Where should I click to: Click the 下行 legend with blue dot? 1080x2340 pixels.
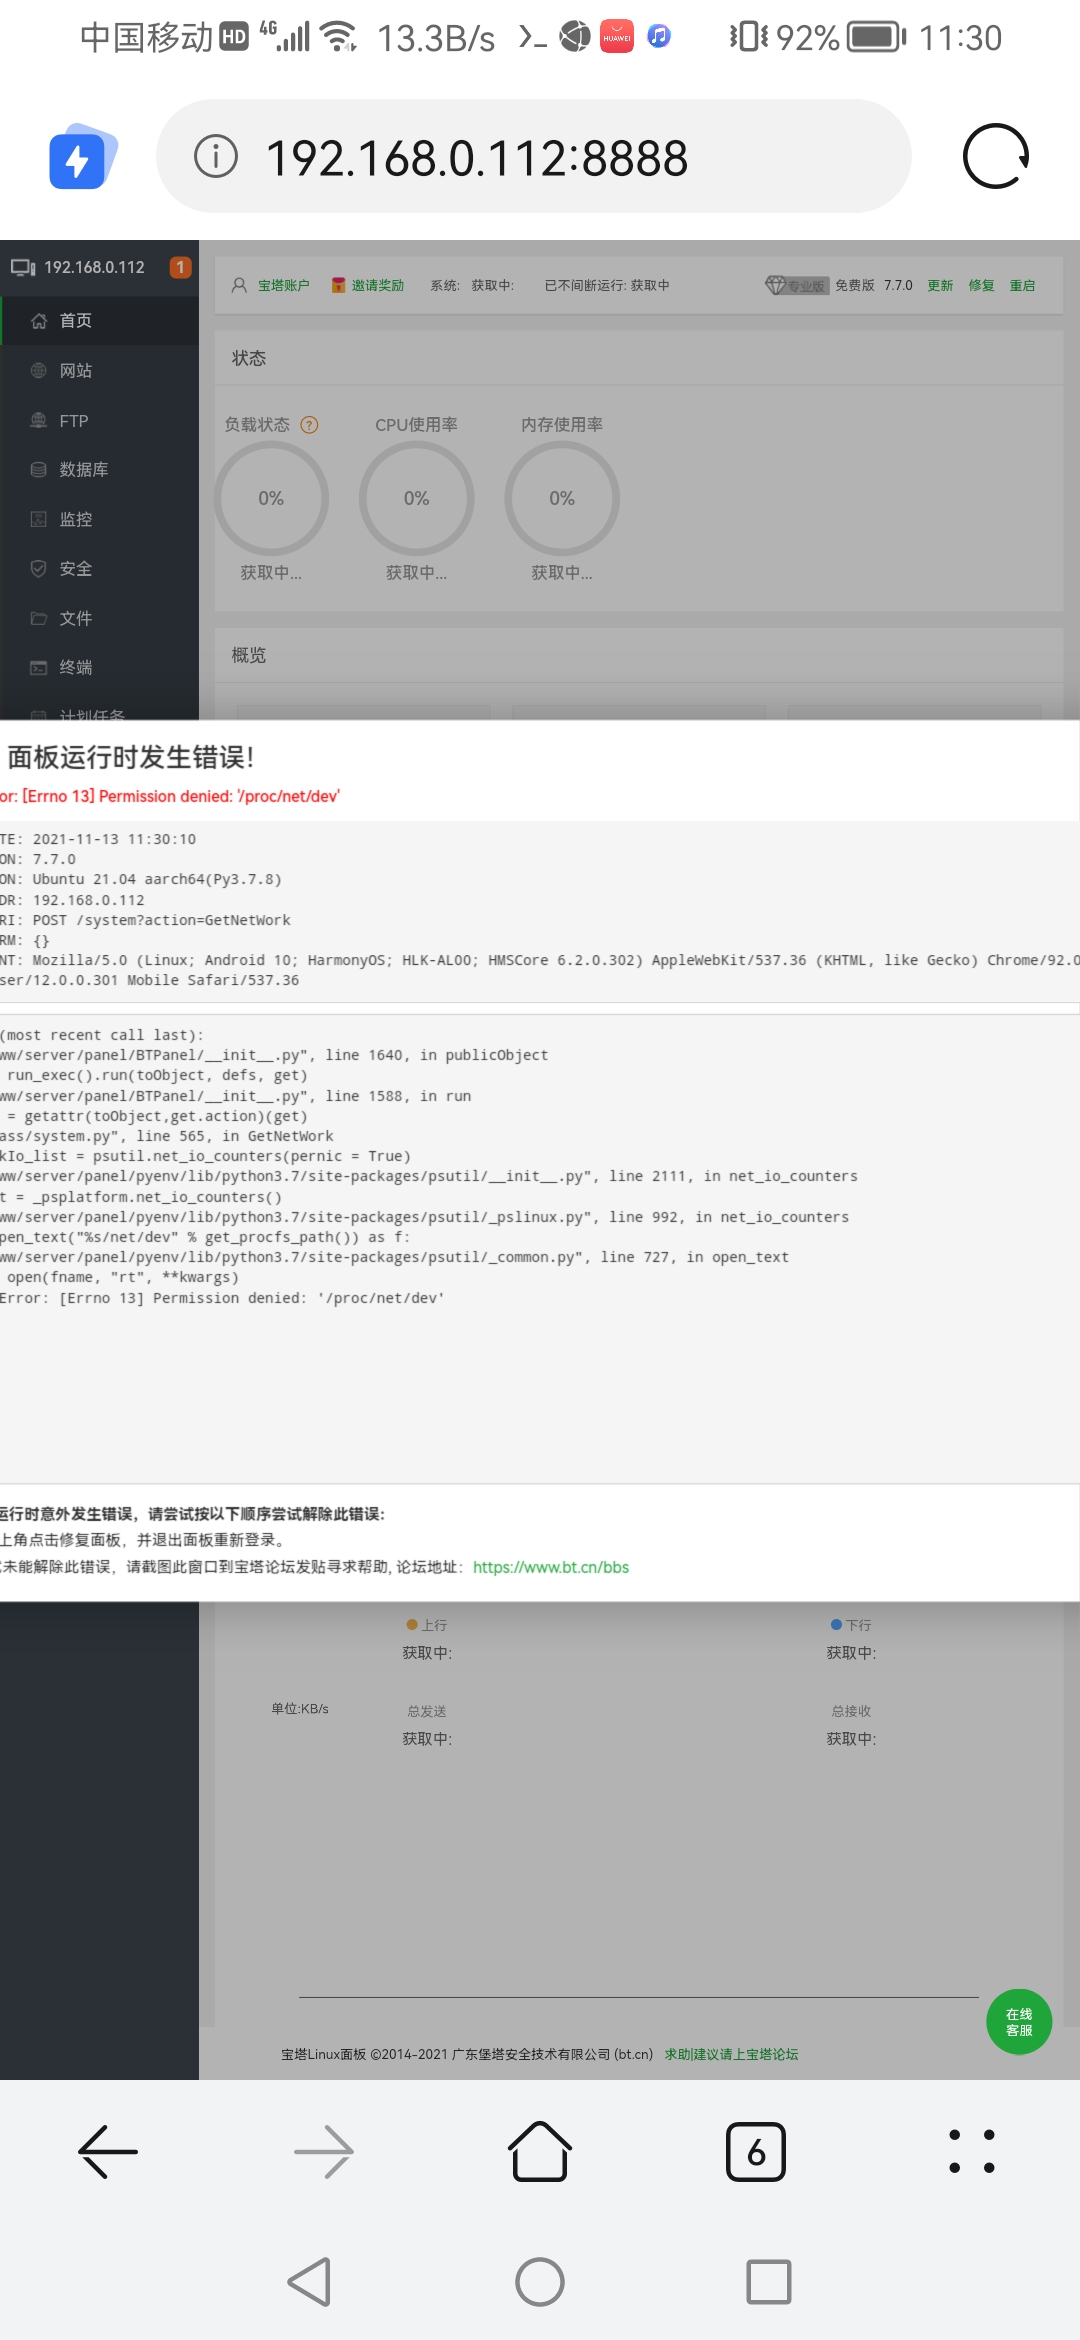851,1625
